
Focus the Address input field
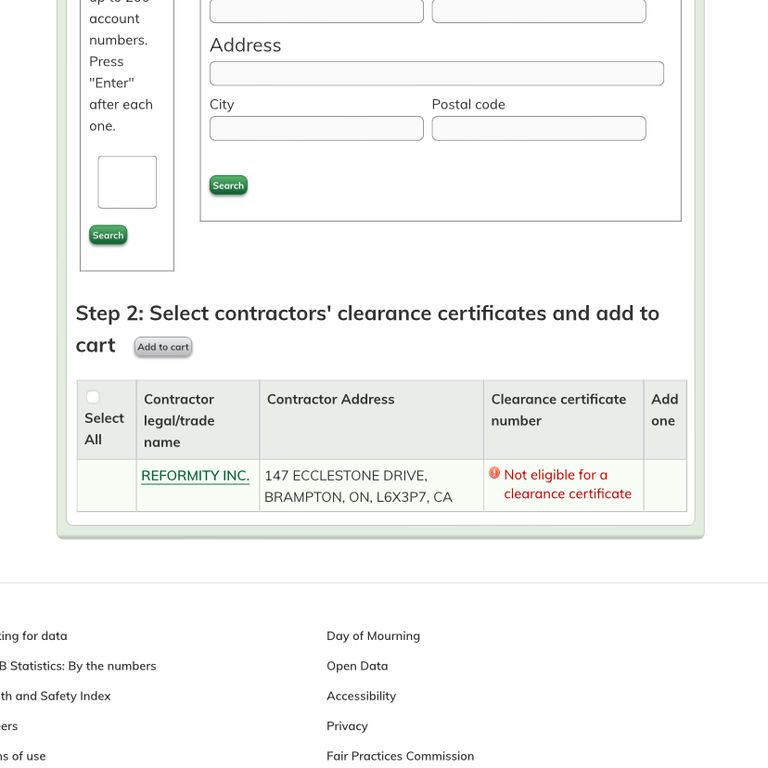436,73
